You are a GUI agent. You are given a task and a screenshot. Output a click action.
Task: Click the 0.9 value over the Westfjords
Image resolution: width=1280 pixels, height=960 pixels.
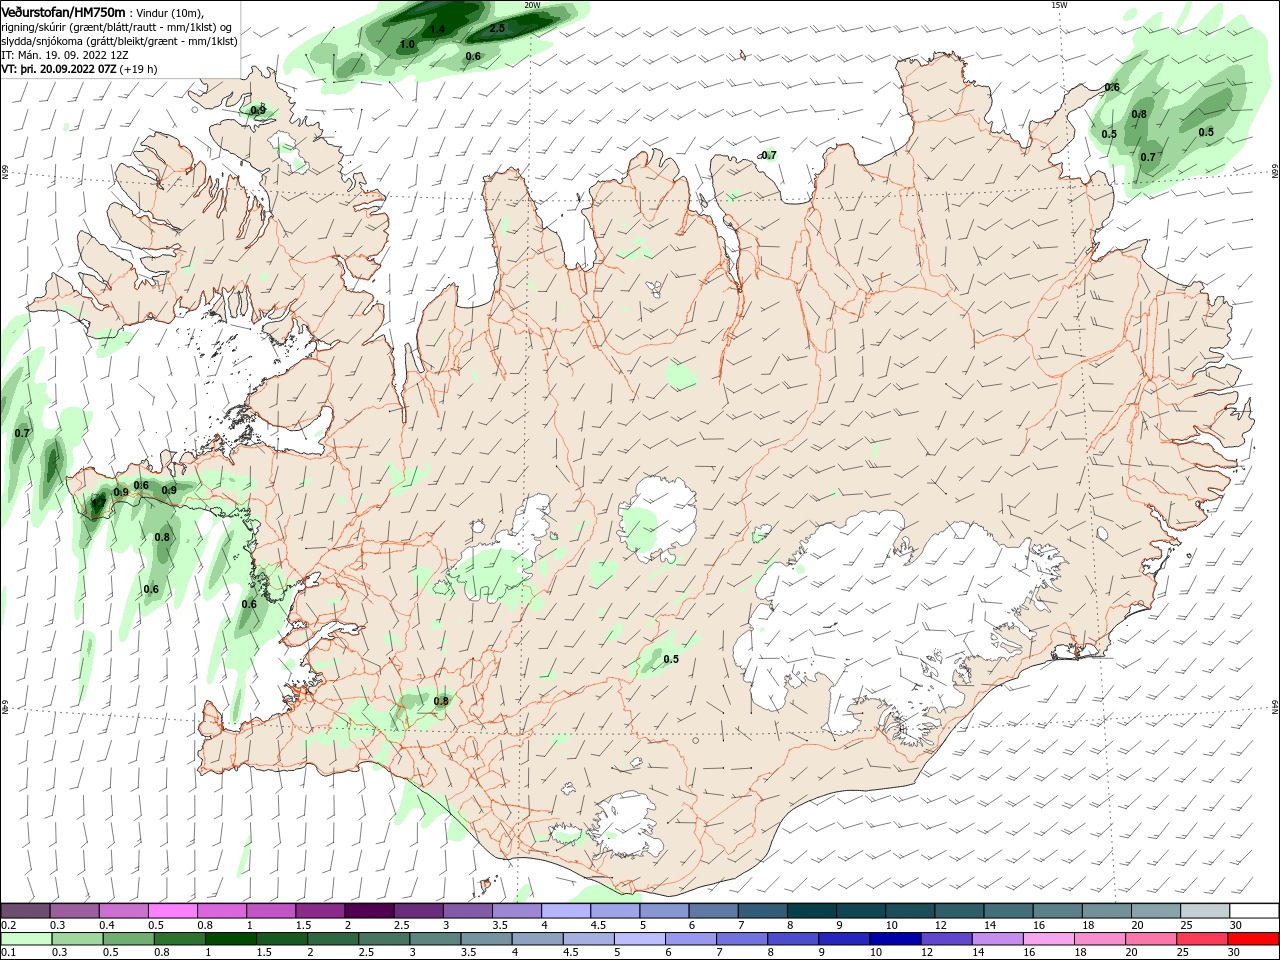click(258, 110)
